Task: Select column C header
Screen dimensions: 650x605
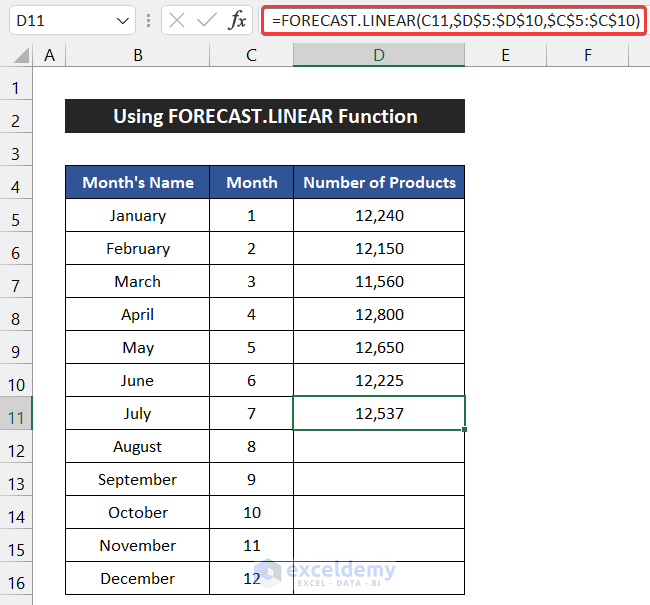Action: pos(251,55)
